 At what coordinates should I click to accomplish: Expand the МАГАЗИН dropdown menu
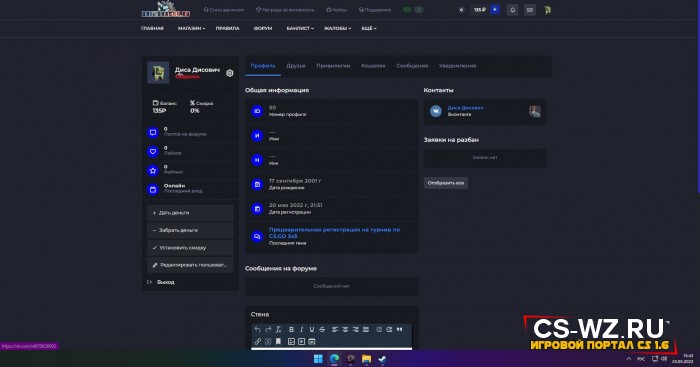coord(191,28)
